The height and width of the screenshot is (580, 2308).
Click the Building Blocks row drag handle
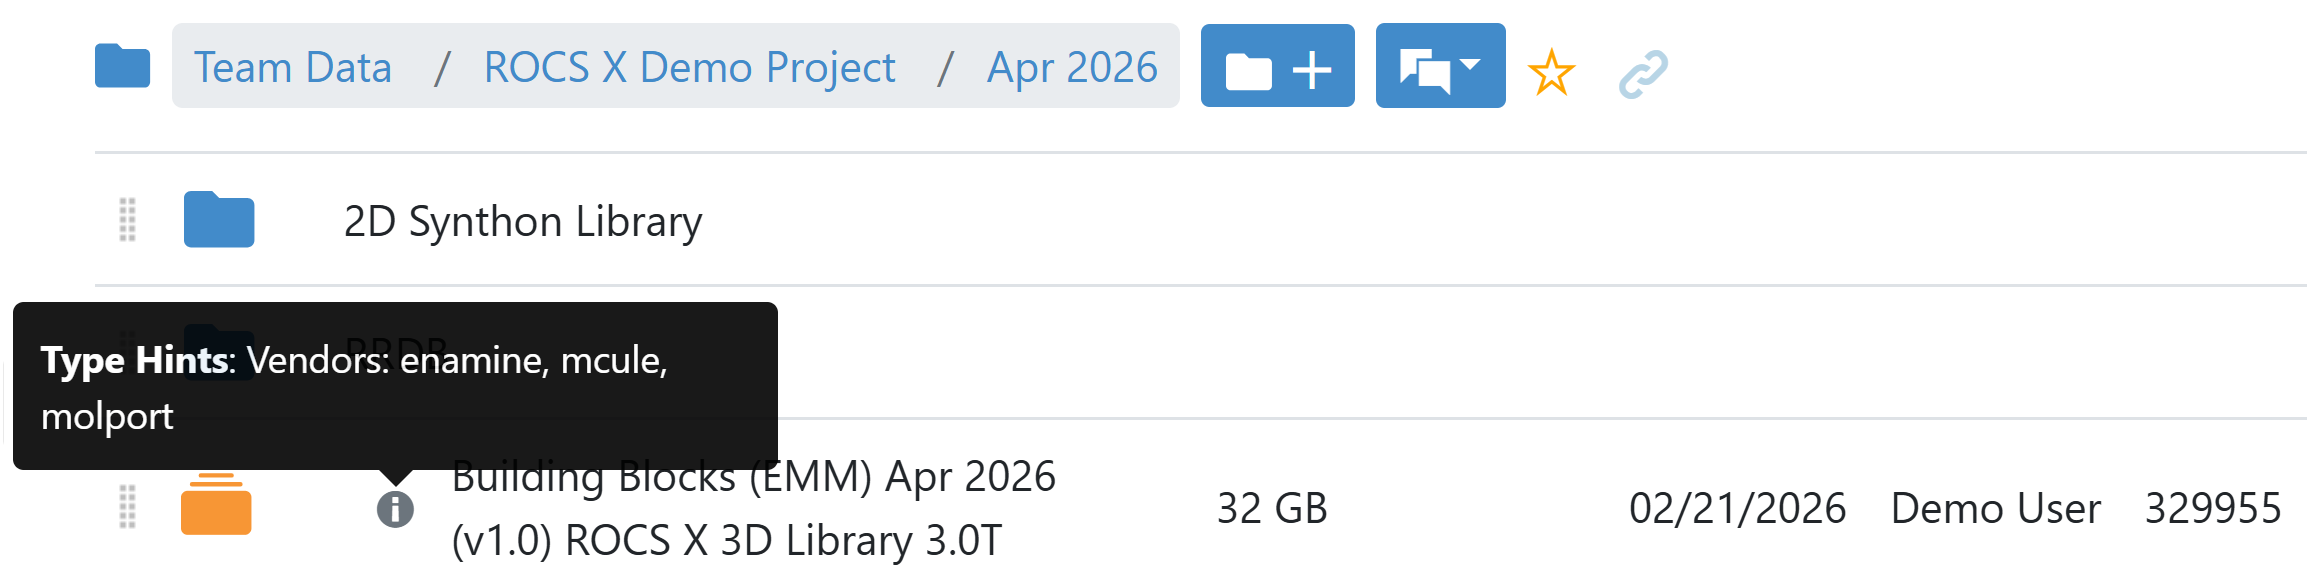[128, 507]
